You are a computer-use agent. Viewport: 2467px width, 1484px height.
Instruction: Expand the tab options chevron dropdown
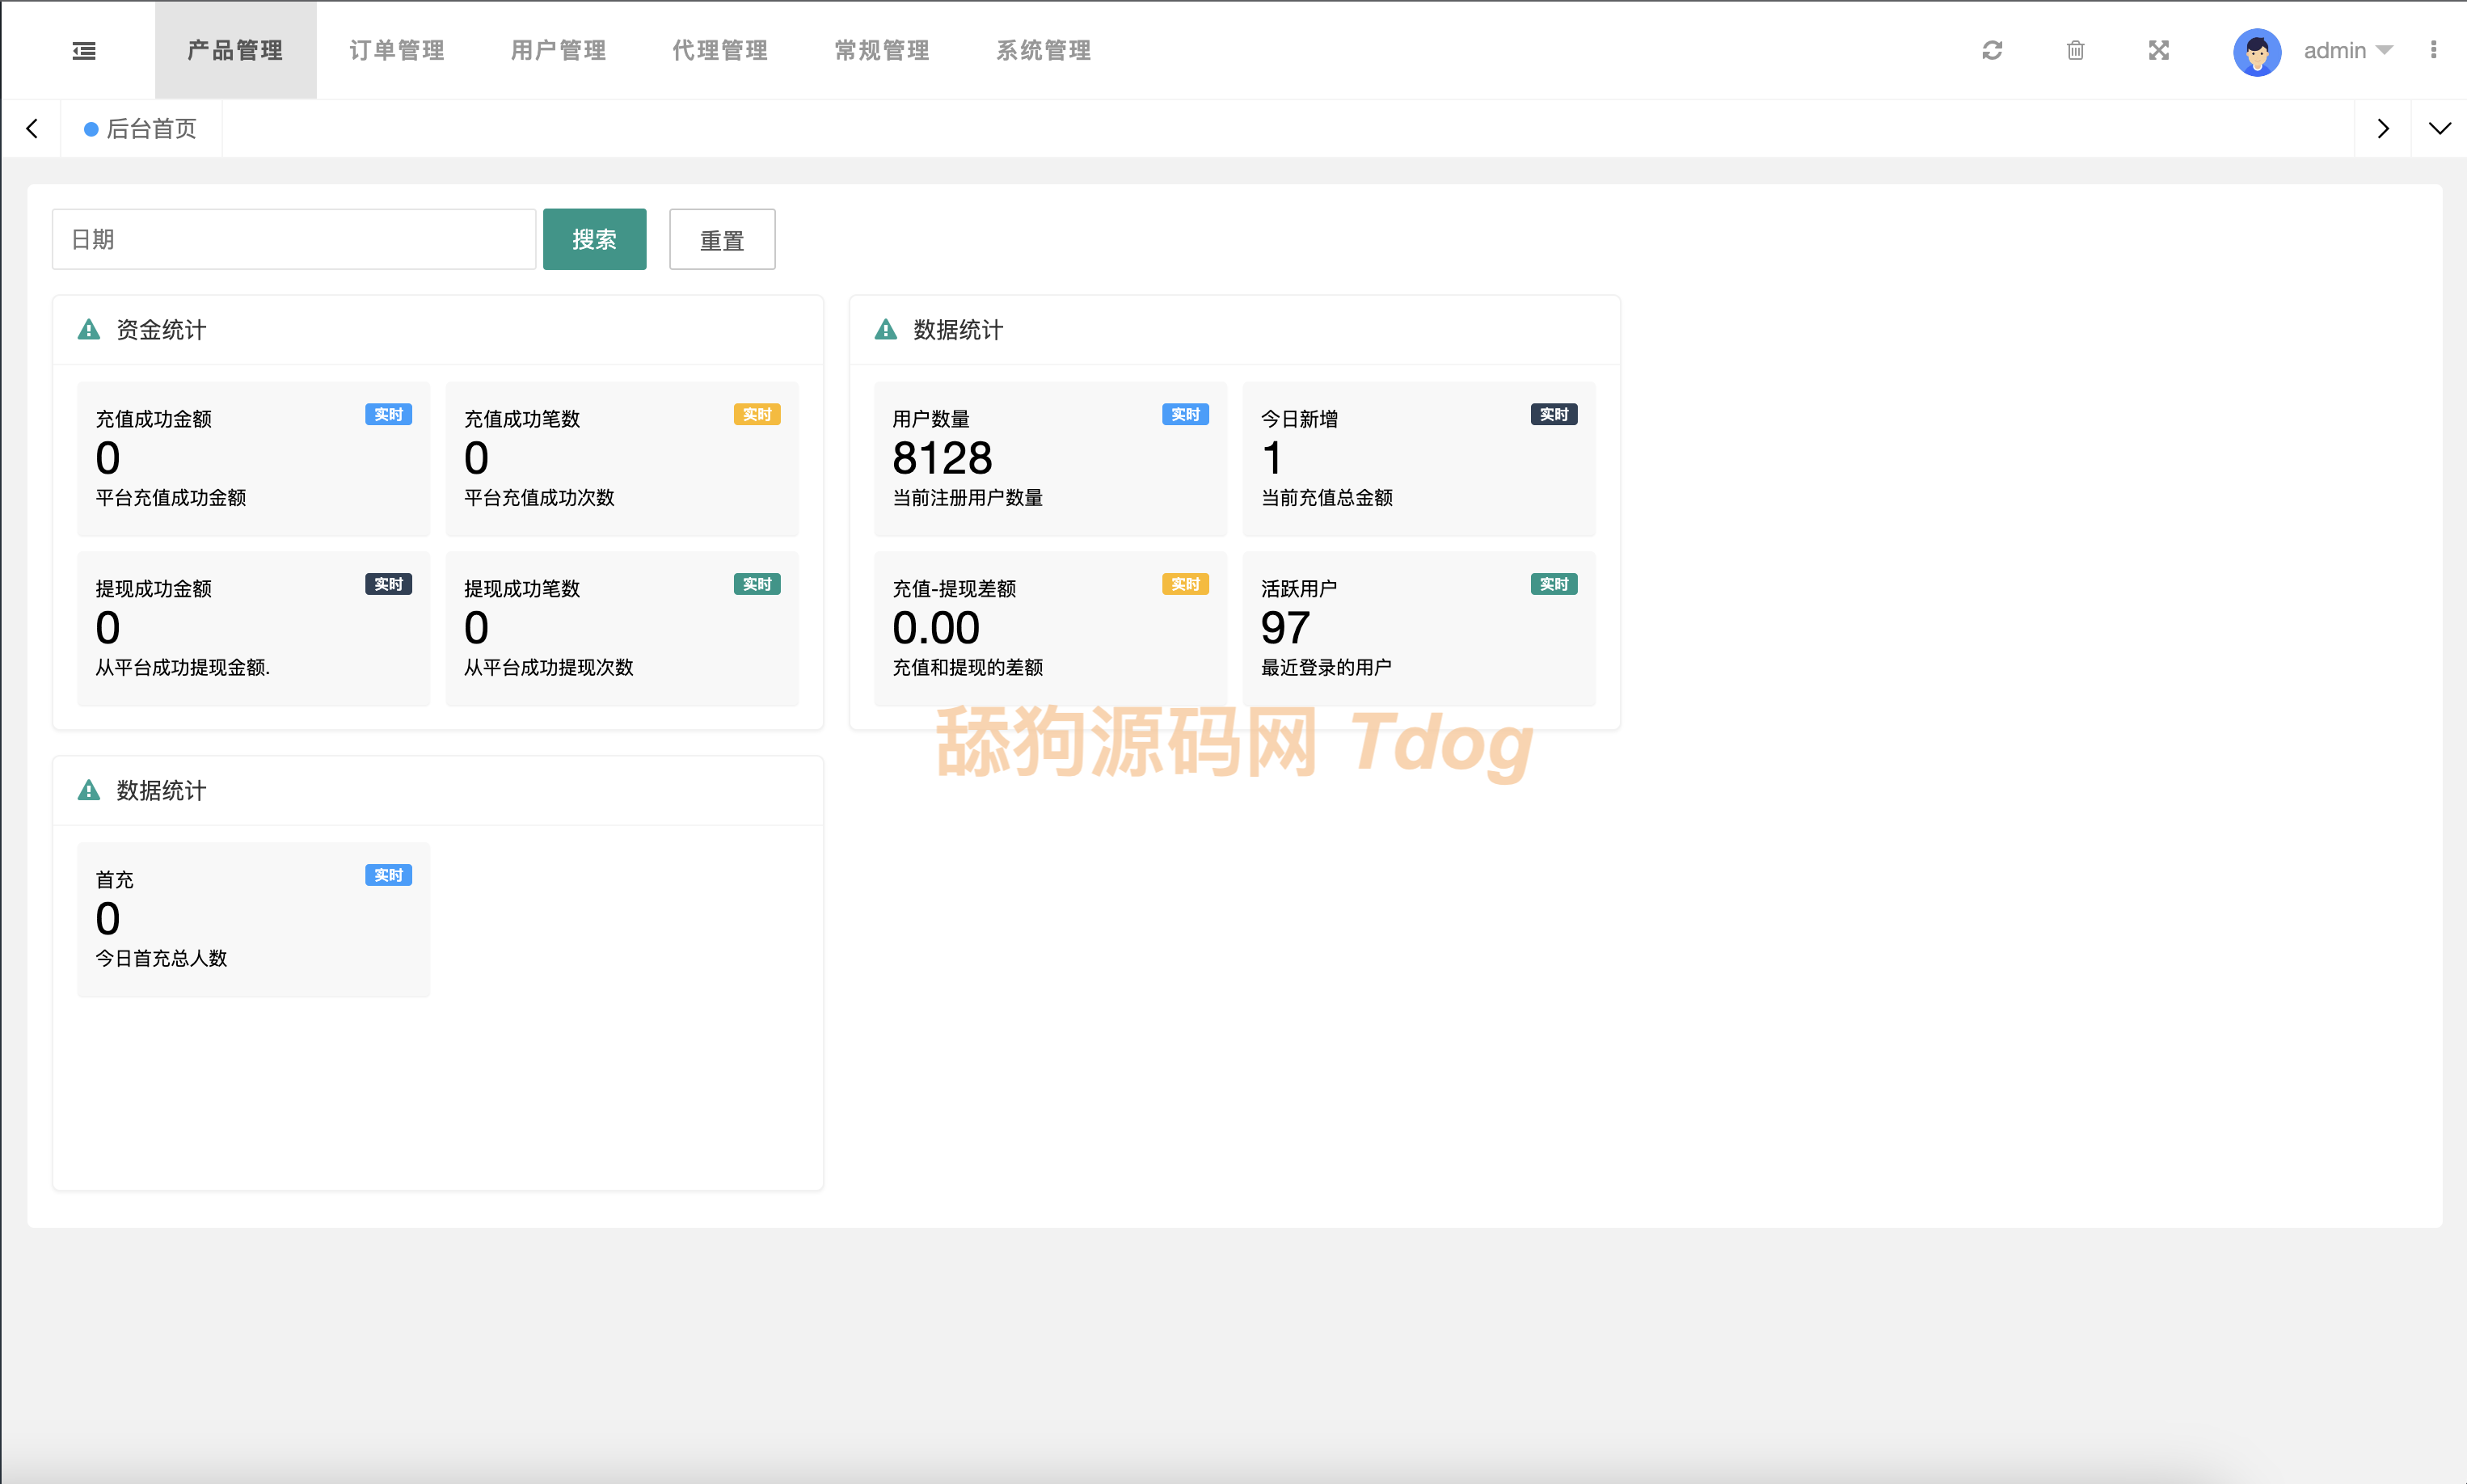pyautogui.click(x=2439, y=128)
